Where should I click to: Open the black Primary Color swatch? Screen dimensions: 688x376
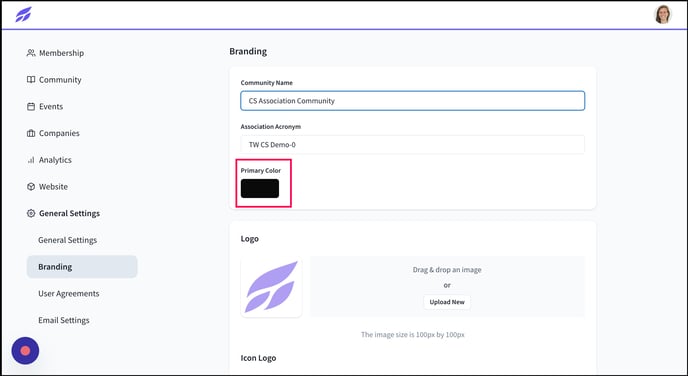click(260, 188)
